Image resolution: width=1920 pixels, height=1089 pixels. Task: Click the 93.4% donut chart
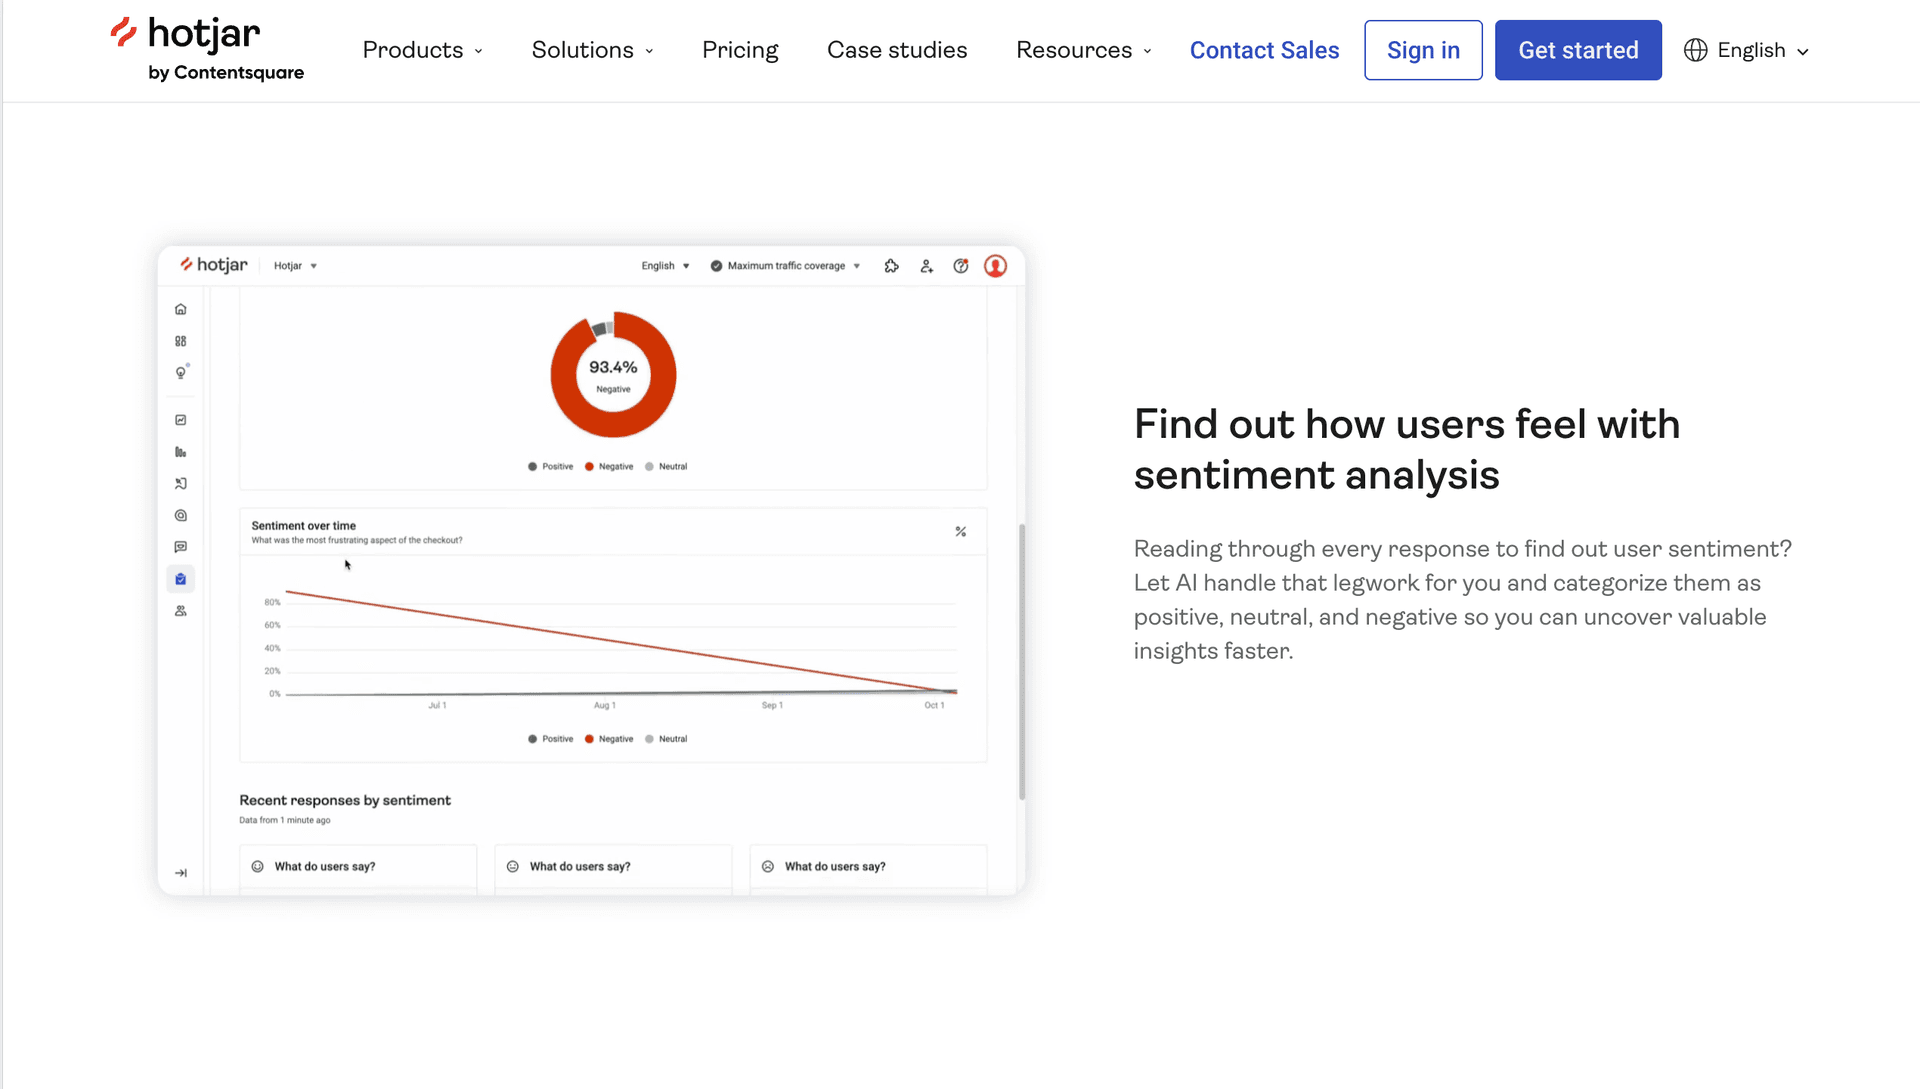[613, 375]
